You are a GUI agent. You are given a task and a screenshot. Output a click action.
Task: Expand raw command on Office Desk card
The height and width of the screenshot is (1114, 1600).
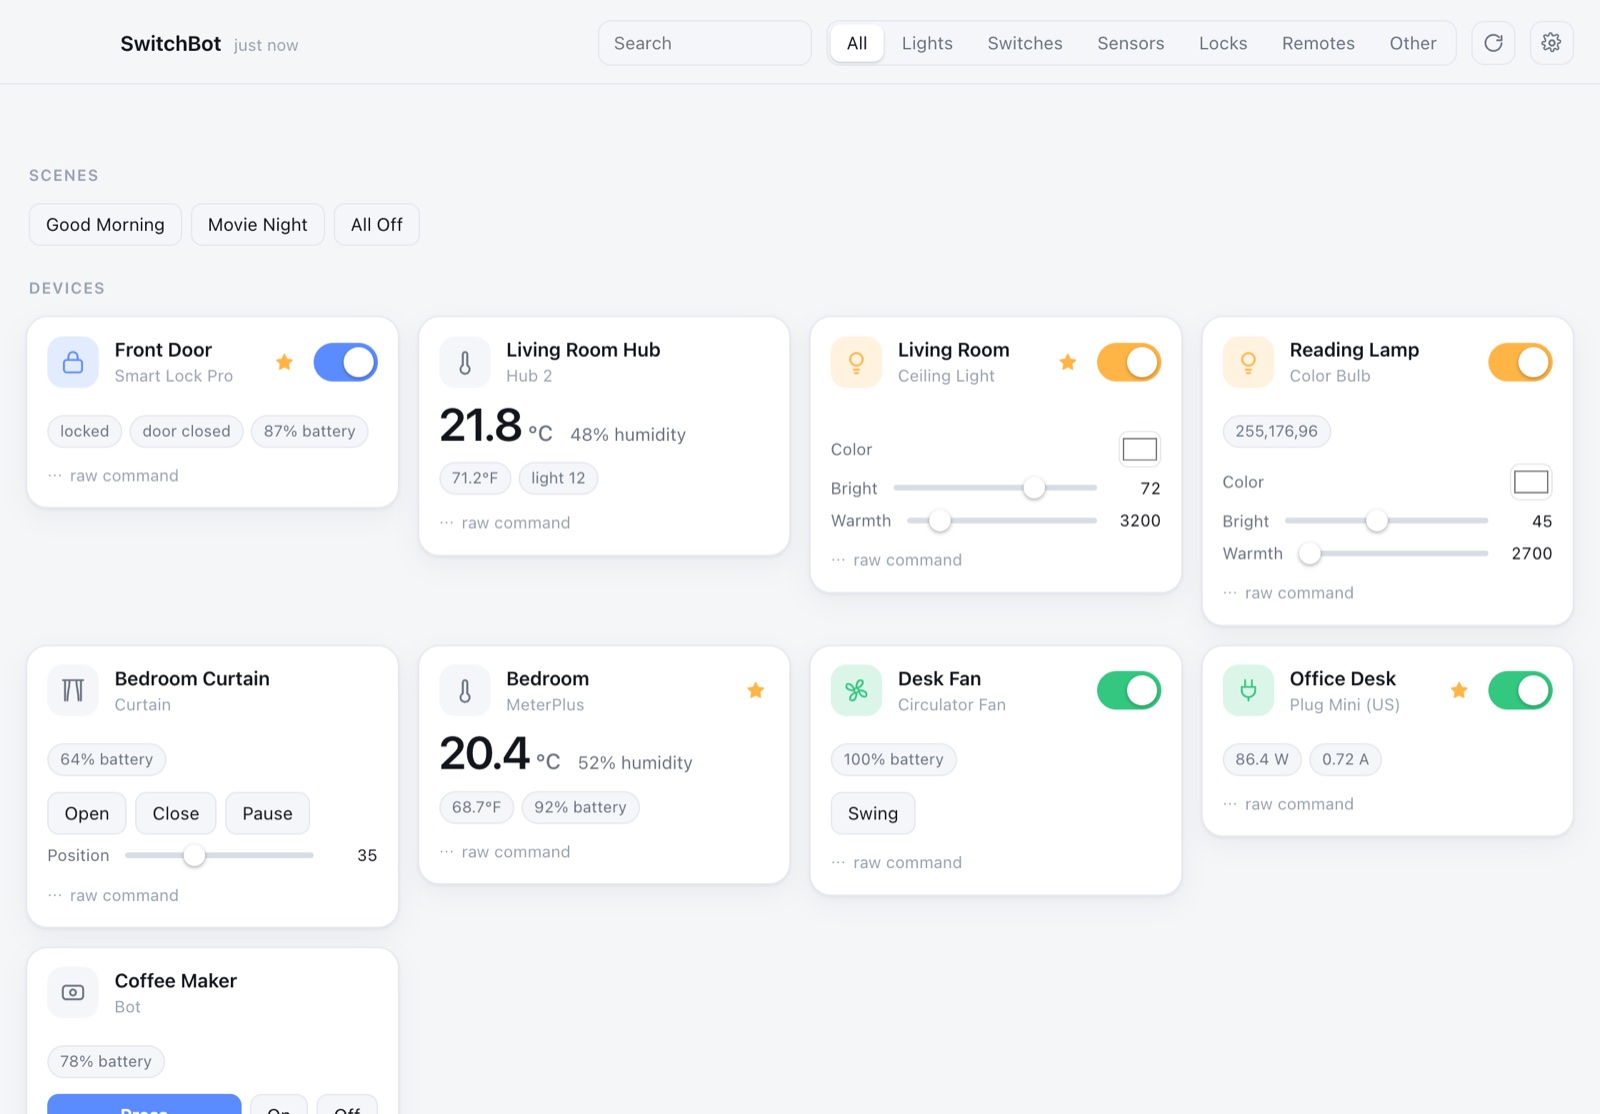[1289, 804]
